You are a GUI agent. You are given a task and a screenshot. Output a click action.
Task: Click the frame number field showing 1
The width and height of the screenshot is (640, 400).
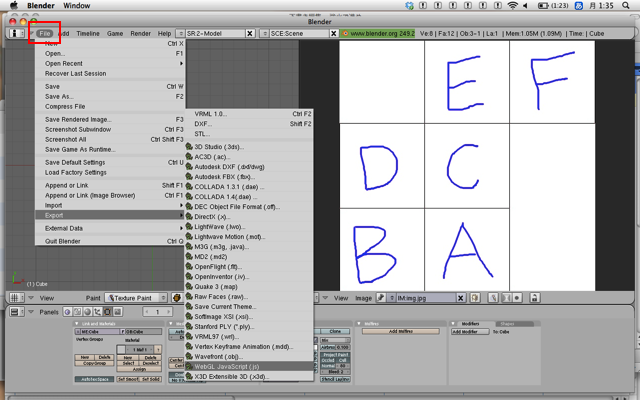(158, 312)
